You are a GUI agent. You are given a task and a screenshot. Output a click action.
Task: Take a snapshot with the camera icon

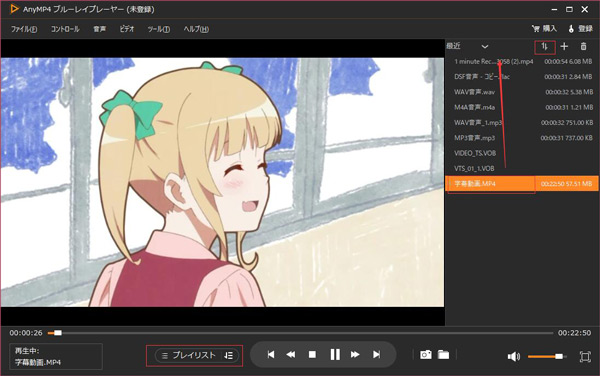[x=426, y=355]
